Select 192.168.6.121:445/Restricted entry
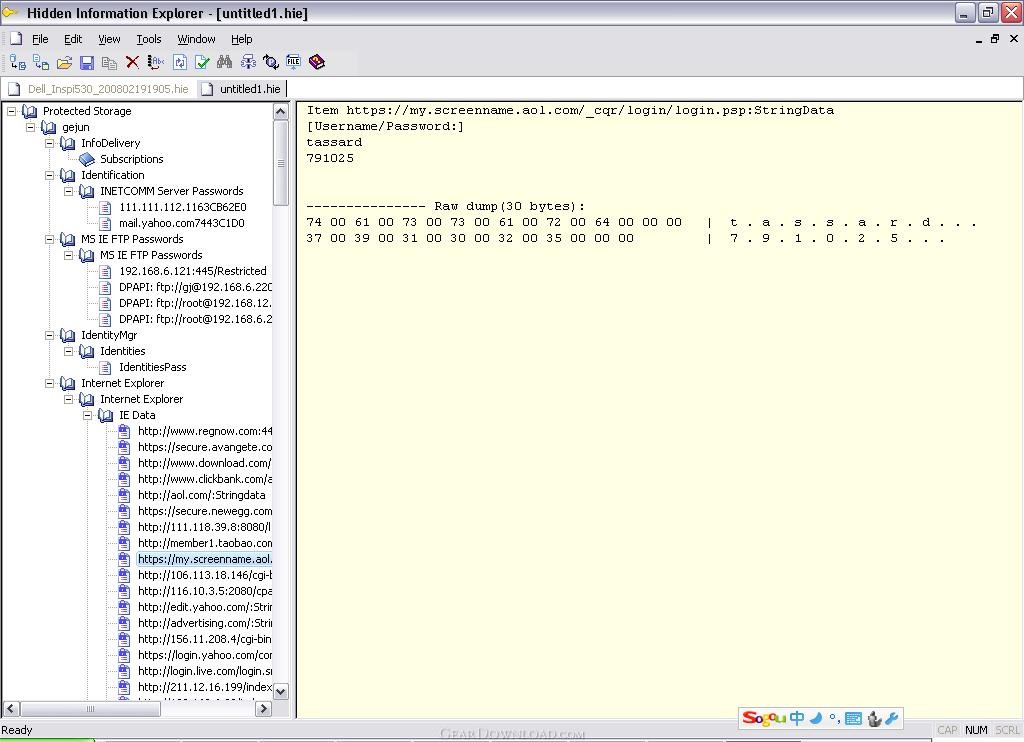Screen dimensions: 1024x742 (193, 271)
